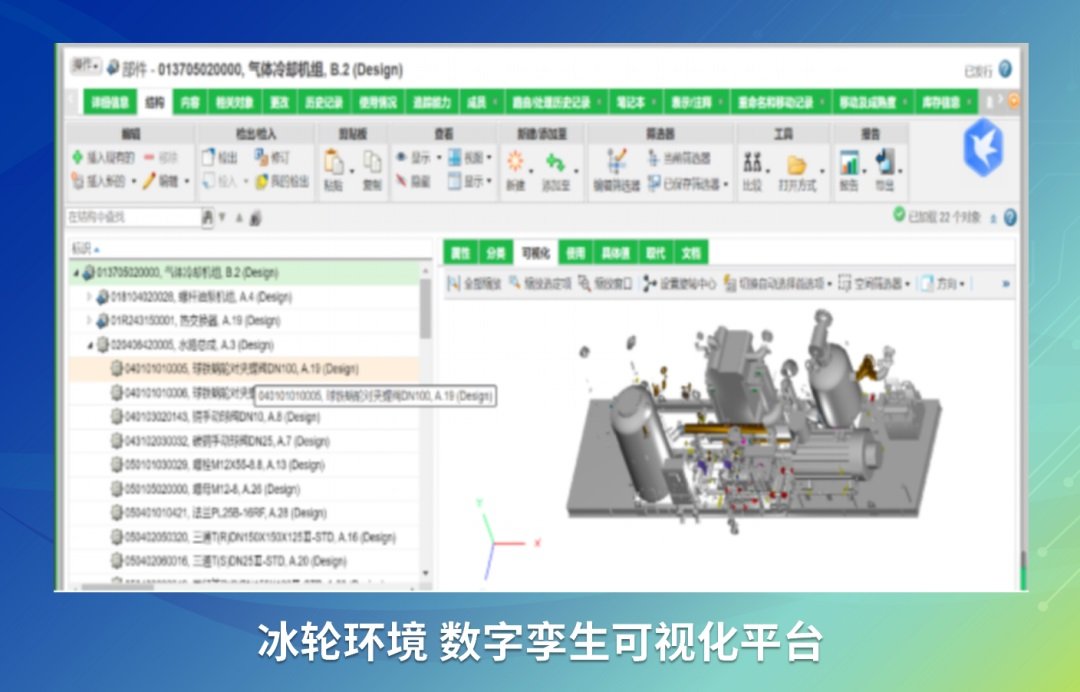The width and height of the screenshot is (1080, 692).
Task: Open the 打开方式 dropdown arrow
Action: pos(822,170)
